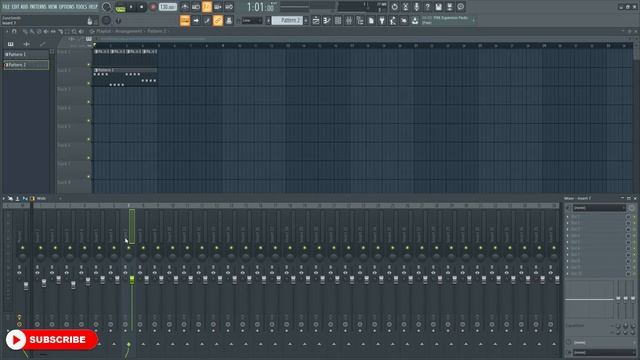Open the Line snap dropdown
Viewport: 640px width, 360px height.
click(x=252, y=20)
